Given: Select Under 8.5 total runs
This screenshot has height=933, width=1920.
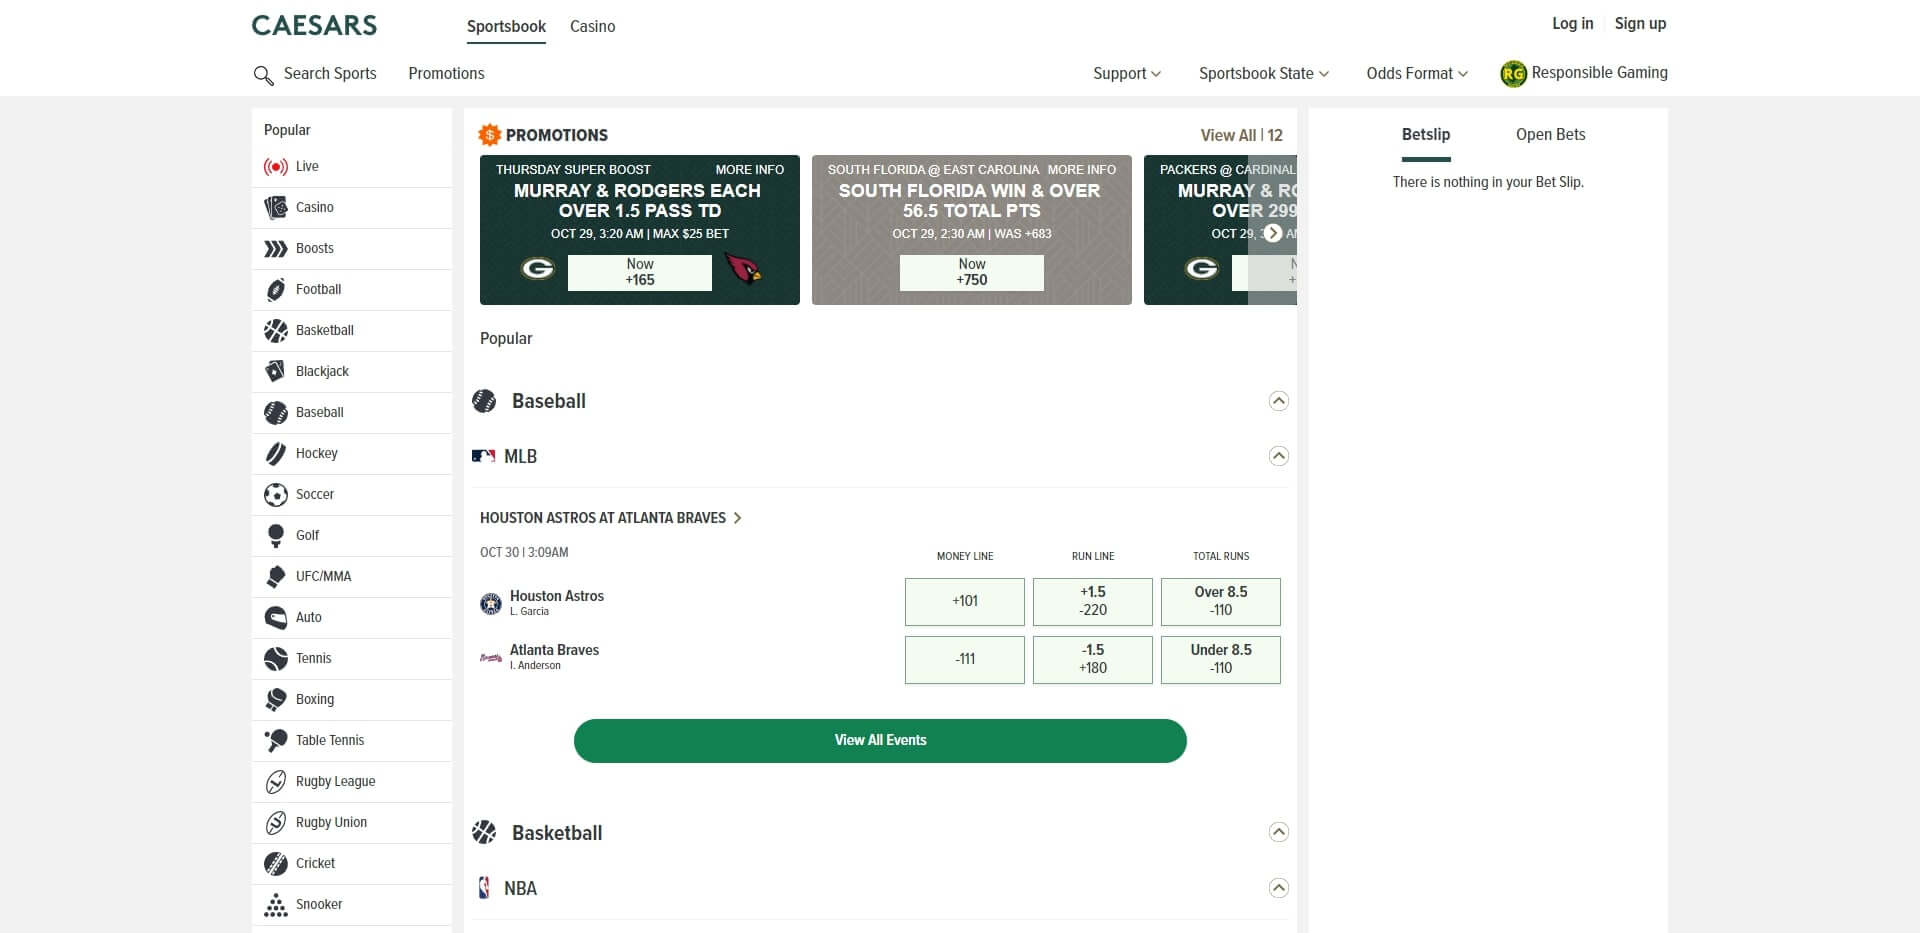Looking at the screenshot, I should coord(1221,660).
